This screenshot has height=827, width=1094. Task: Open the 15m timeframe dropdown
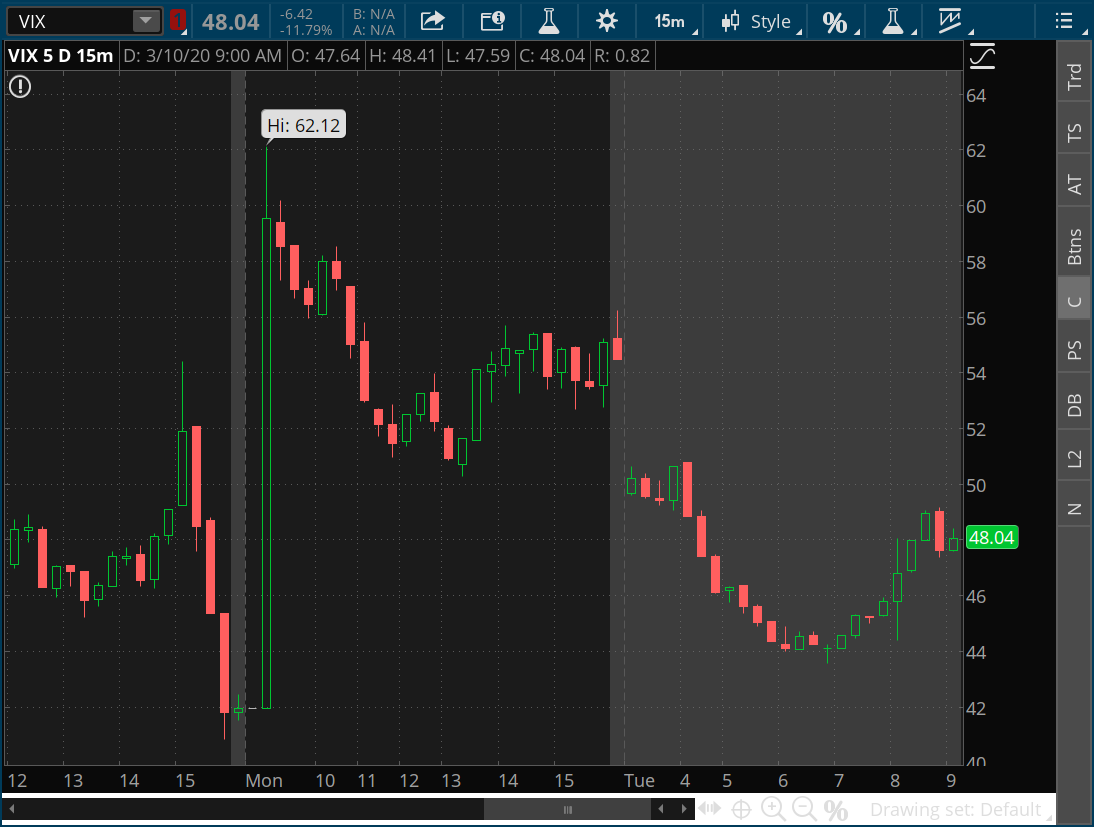pyautogui.click(x=674, y=21)
